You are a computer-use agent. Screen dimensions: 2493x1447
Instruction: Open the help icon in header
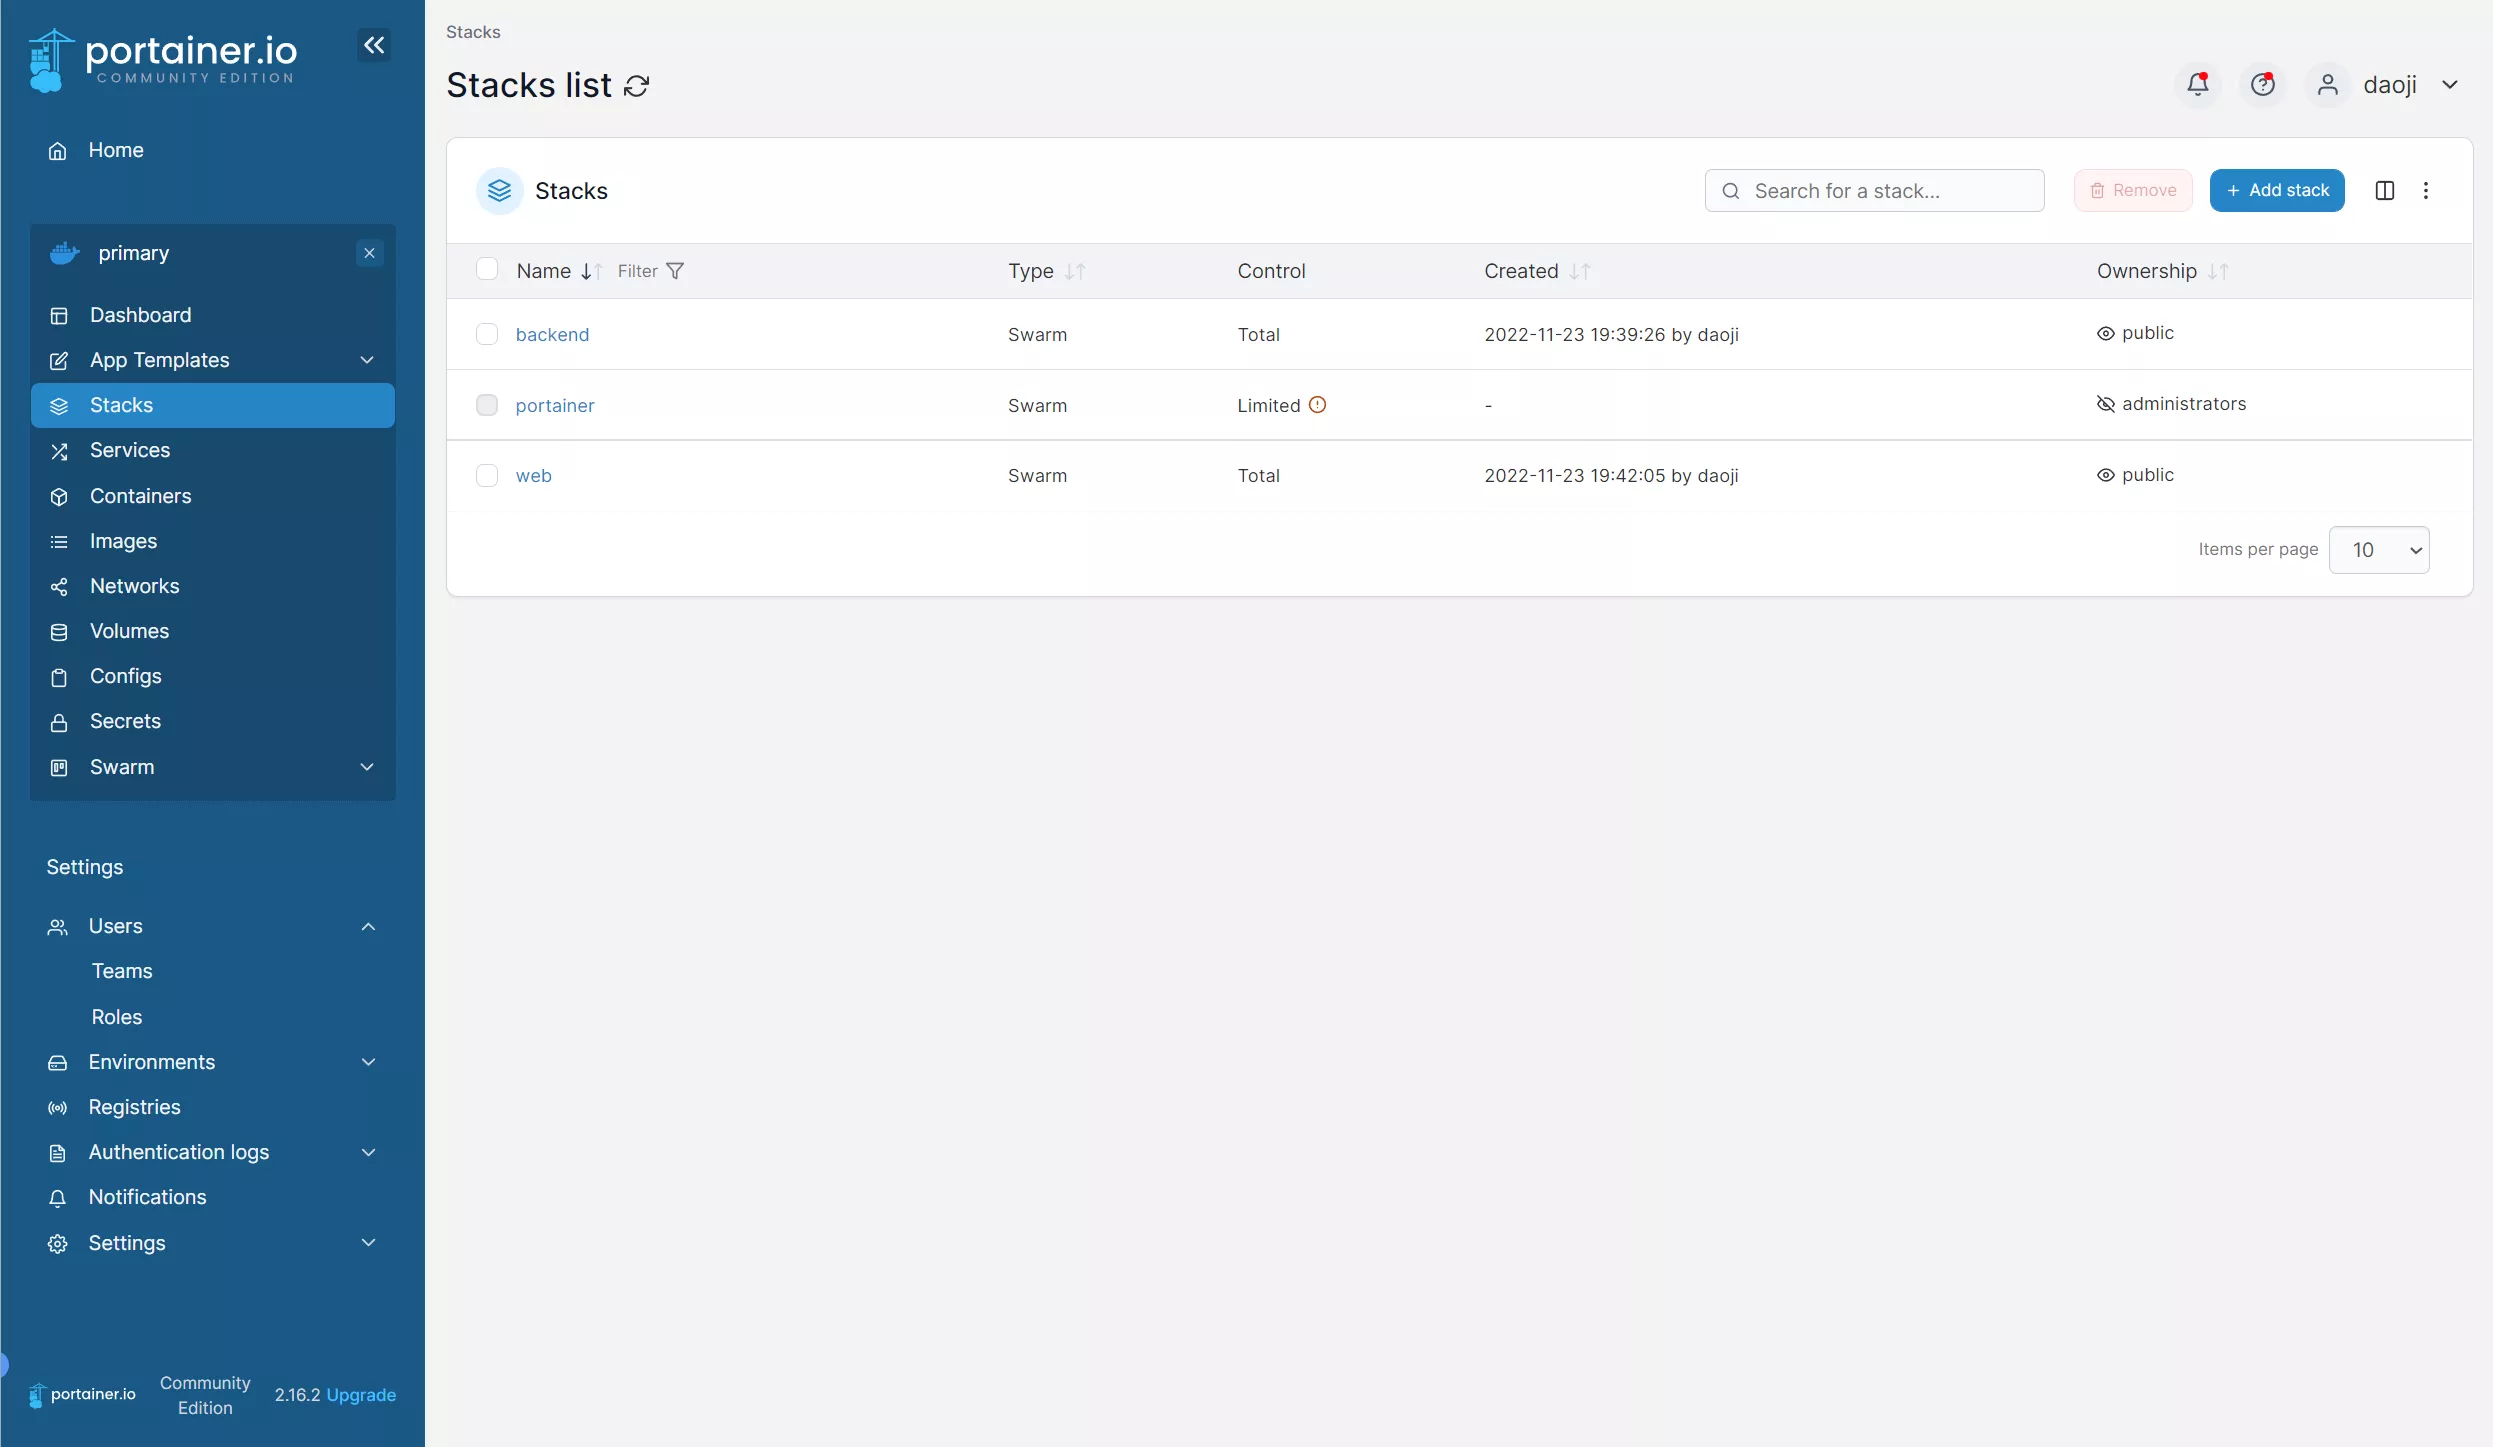(2263, 85)
